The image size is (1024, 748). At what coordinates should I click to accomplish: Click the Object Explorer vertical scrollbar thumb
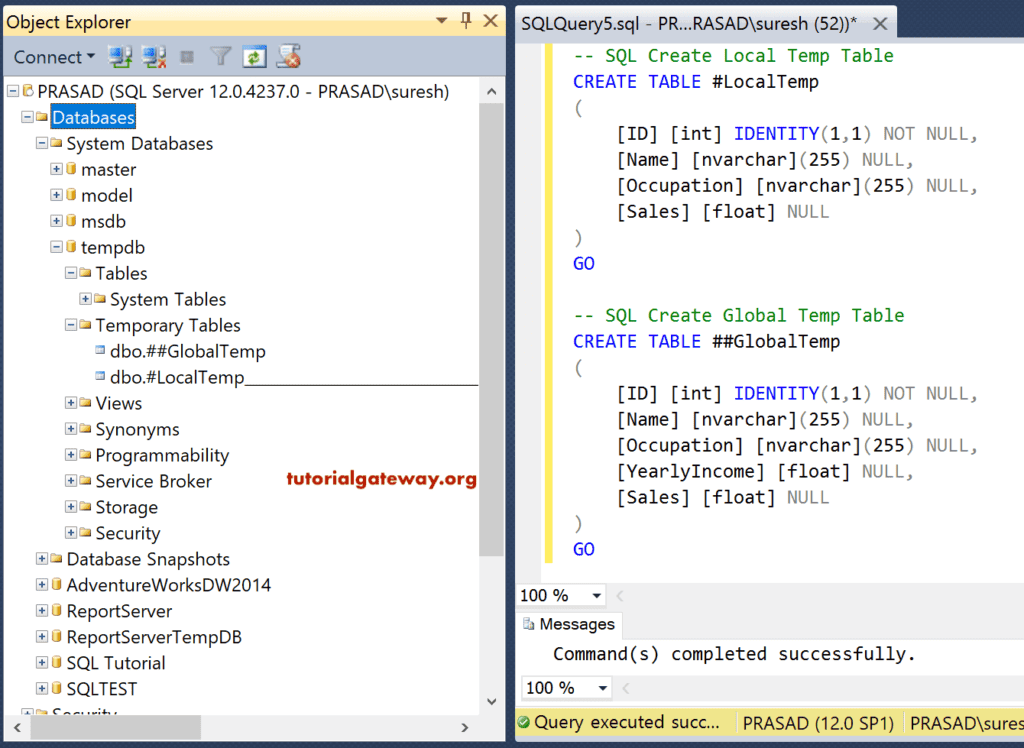click(x=492, y=329)
